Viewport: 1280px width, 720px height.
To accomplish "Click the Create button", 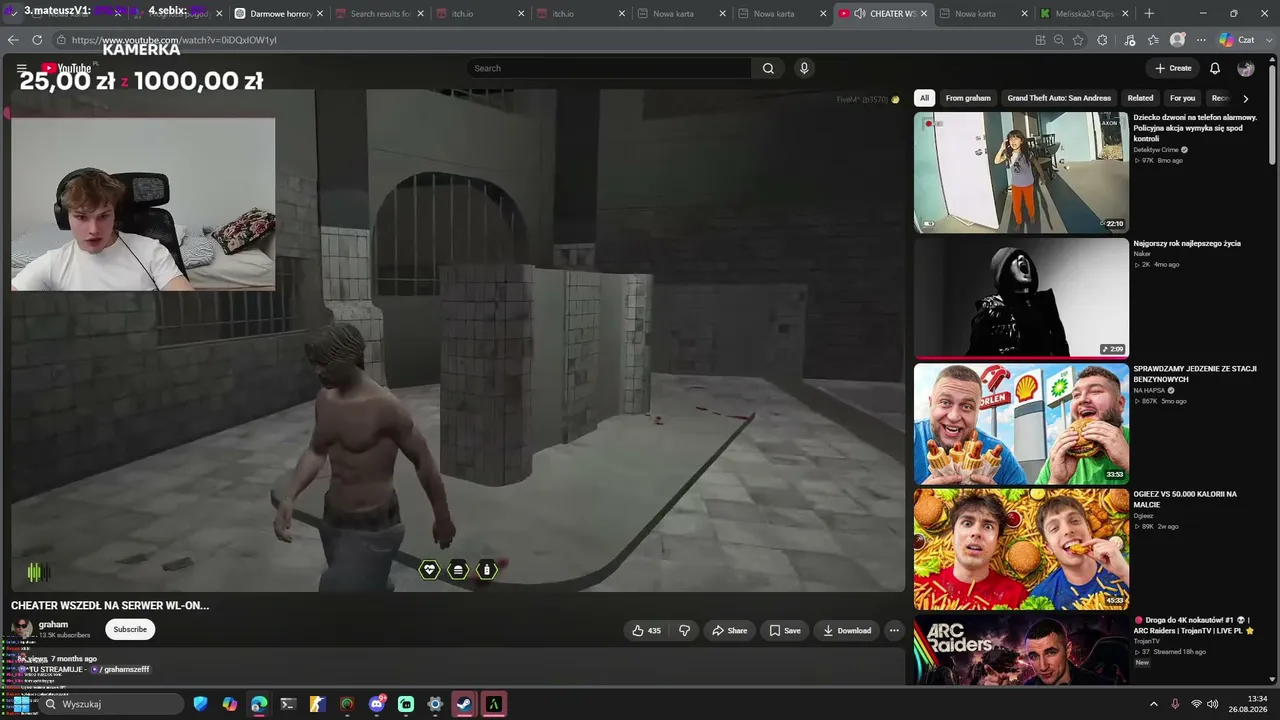I will click(x=1173, y=68).
